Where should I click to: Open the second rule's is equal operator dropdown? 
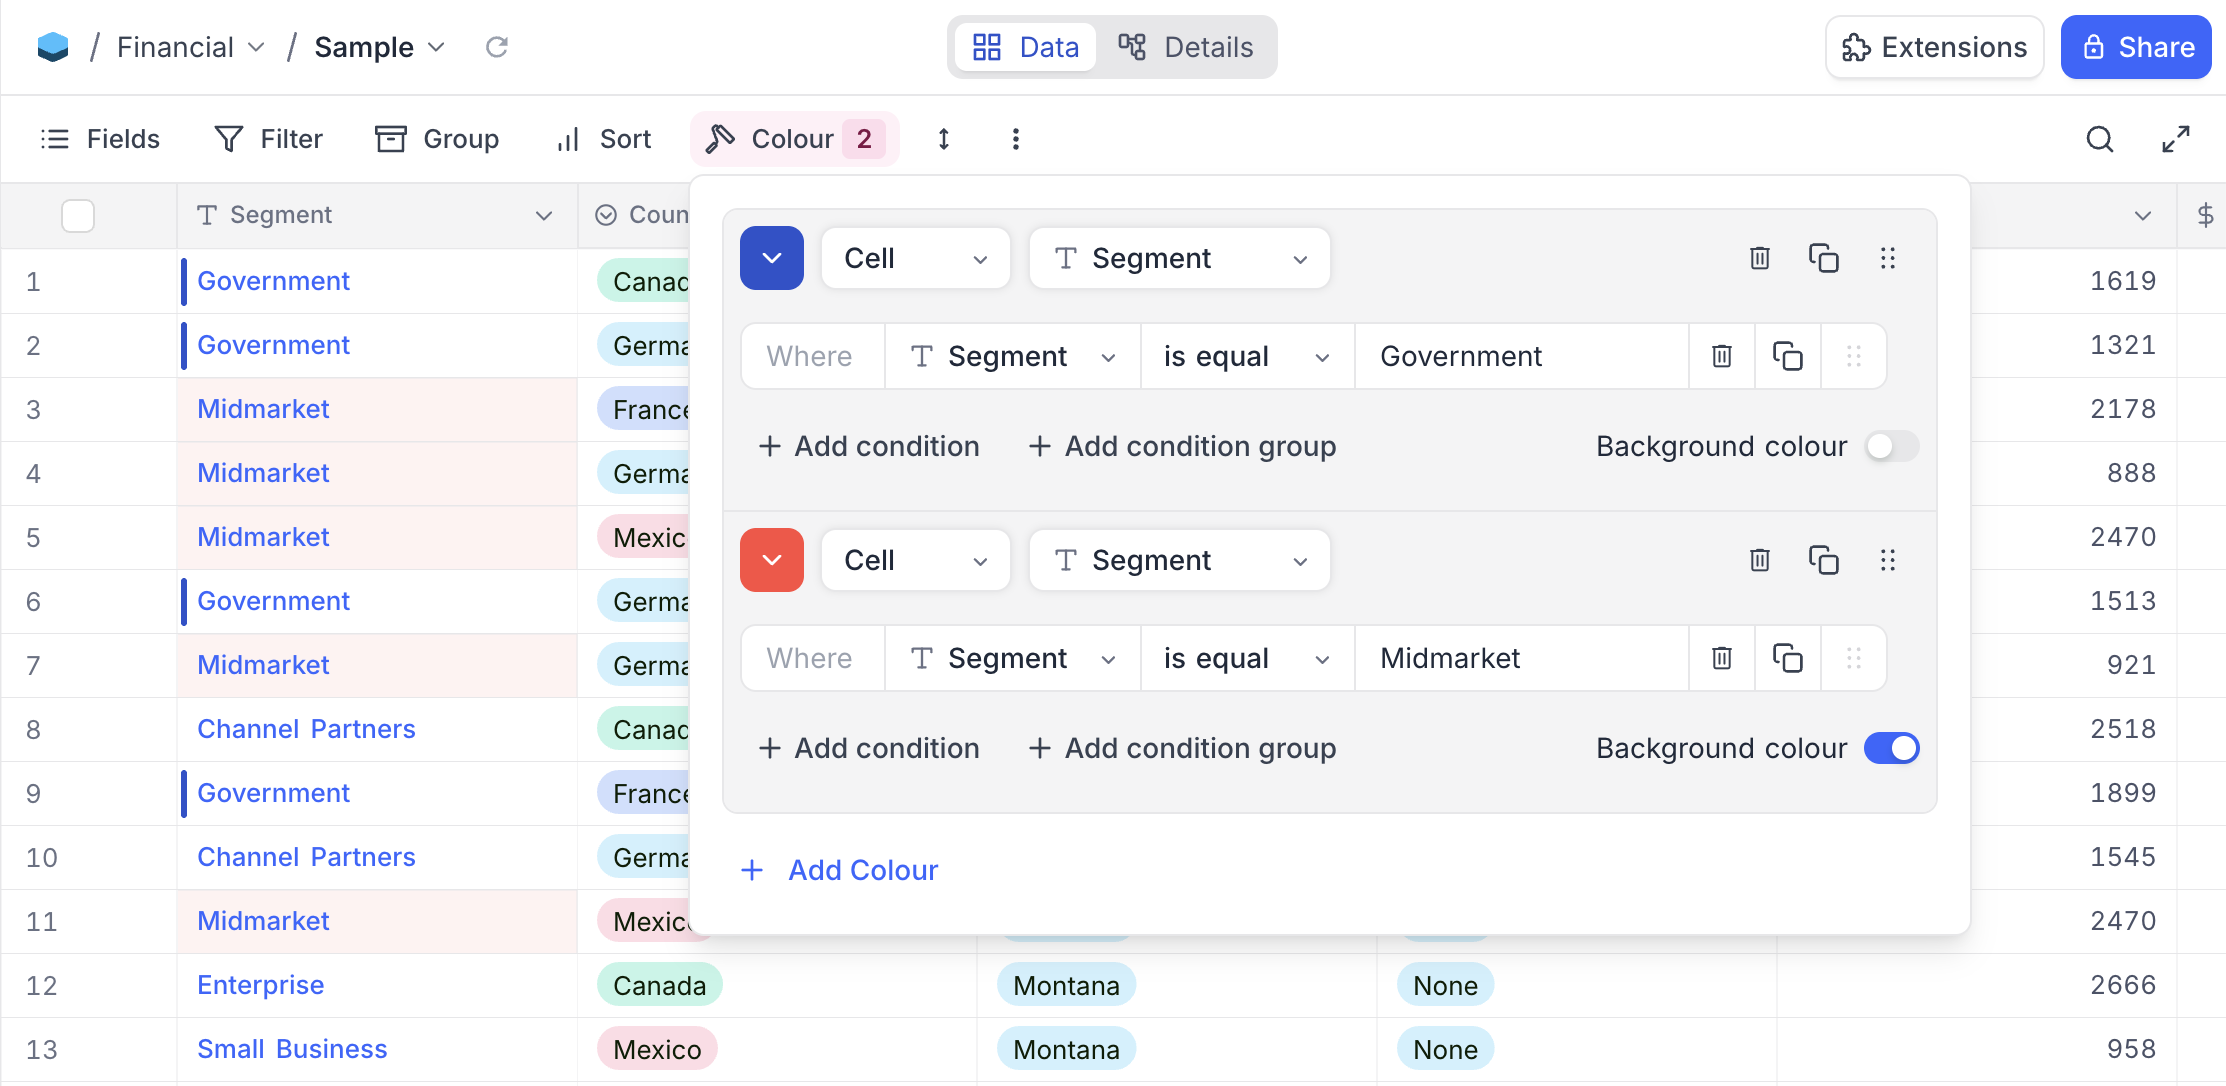tap(1246, 658)
